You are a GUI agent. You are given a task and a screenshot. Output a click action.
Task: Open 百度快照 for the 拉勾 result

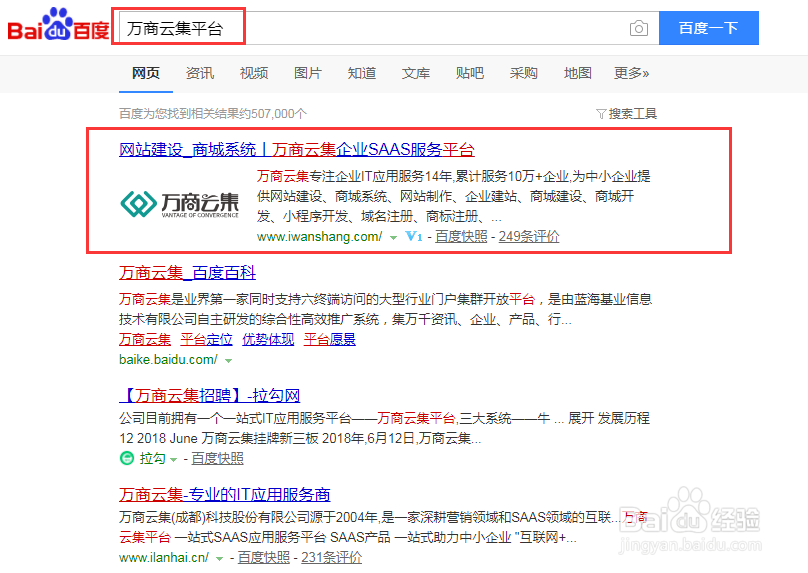click(217, 458)
